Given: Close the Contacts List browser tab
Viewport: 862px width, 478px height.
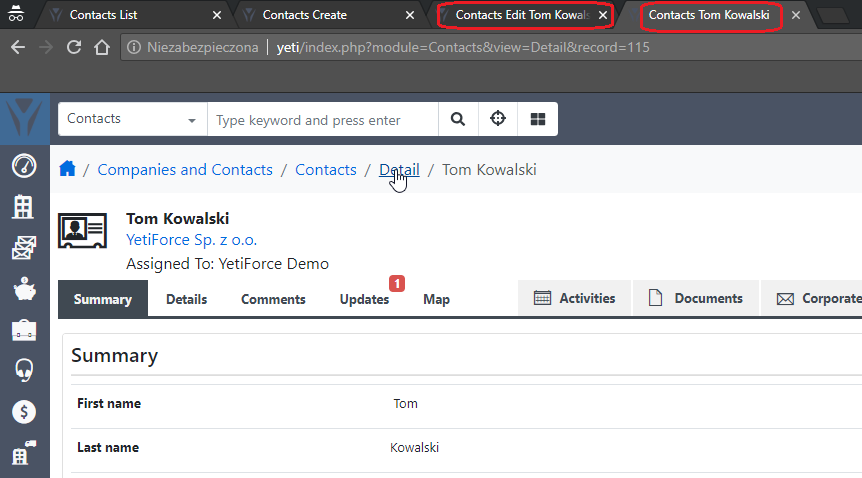Looking at the screenshot, I should [217, 15].
